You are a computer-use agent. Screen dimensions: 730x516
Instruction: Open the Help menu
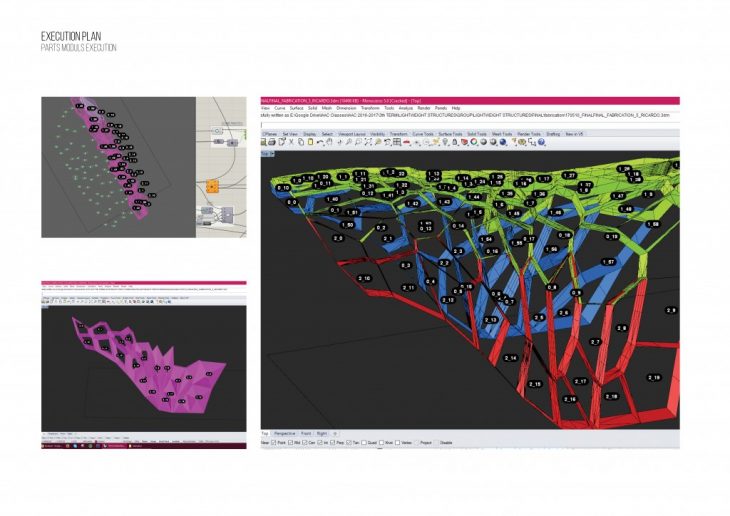click(456, 107)
